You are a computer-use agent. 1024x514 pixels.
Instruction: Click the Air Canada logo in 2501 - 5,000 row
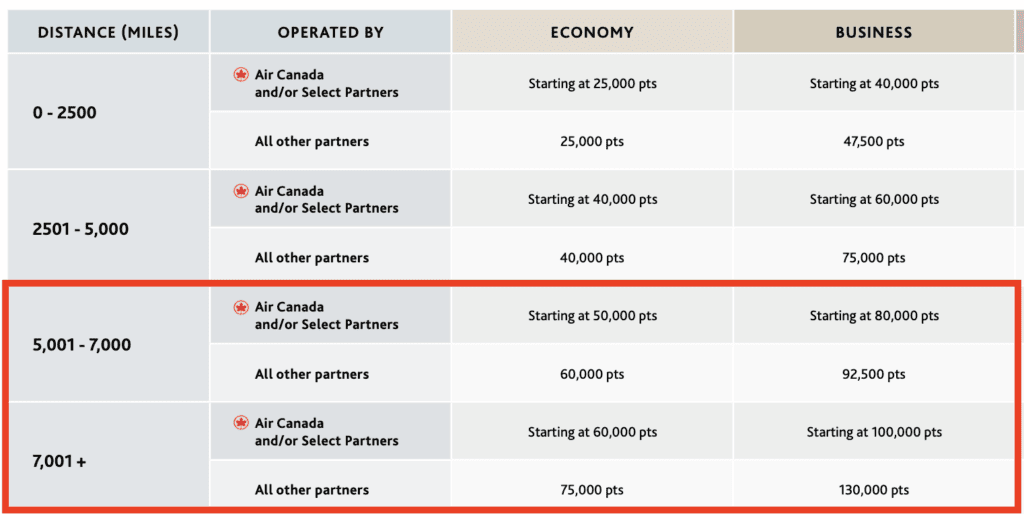(x=240, y=191)
